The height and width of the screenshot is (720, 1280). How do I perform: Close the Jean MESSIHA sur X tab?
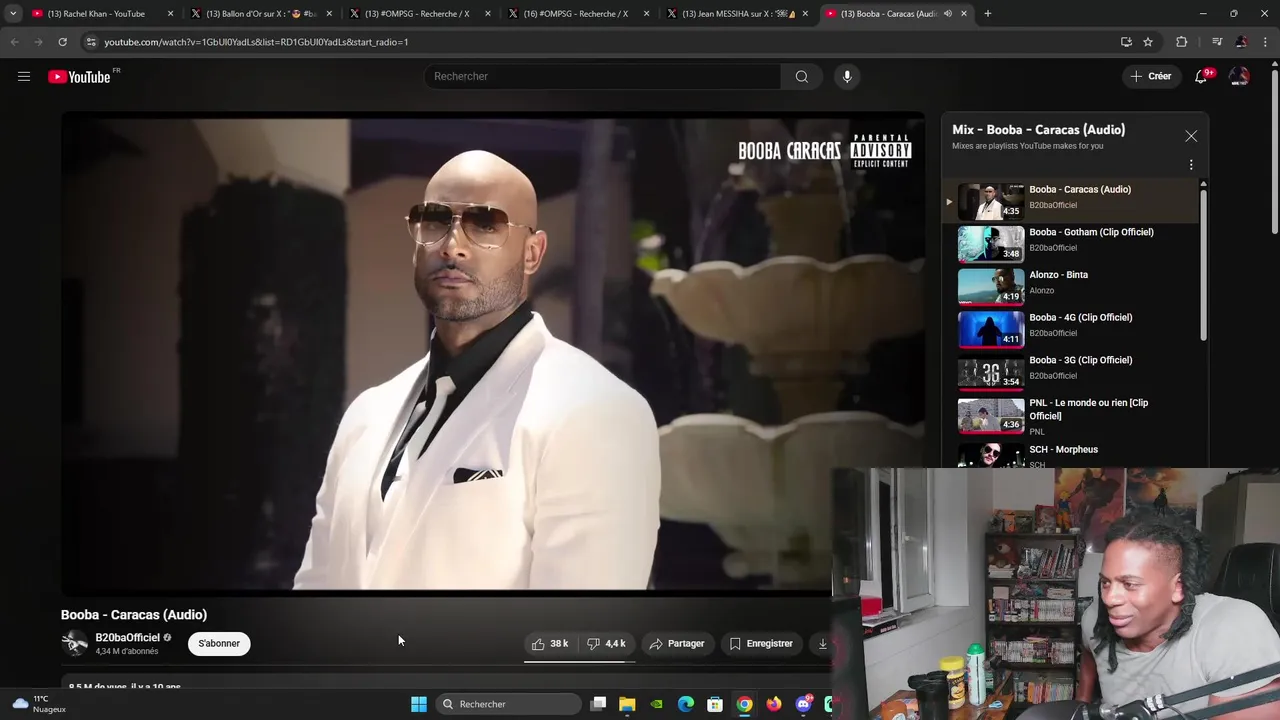(x=805, y=14)
